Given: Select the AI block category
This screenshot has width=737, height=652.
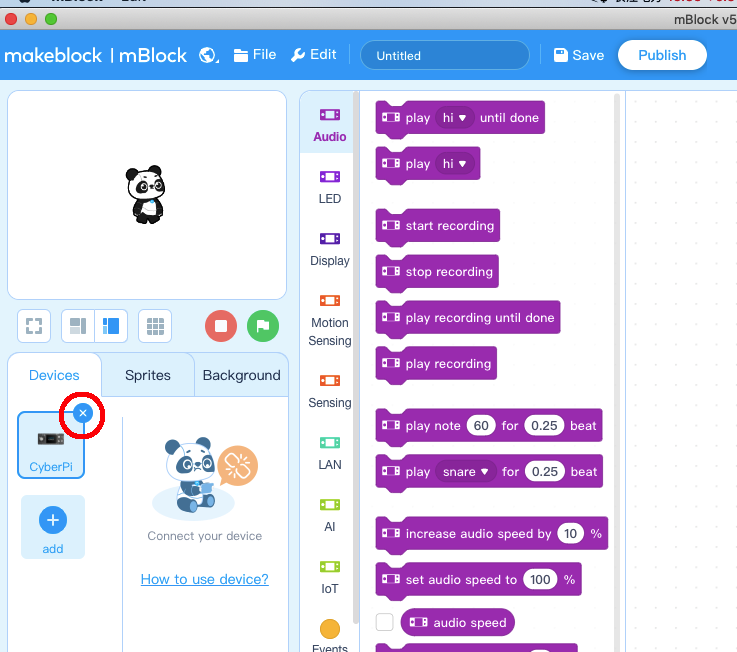Looking at the screenshot, I should tap(329, 515).
